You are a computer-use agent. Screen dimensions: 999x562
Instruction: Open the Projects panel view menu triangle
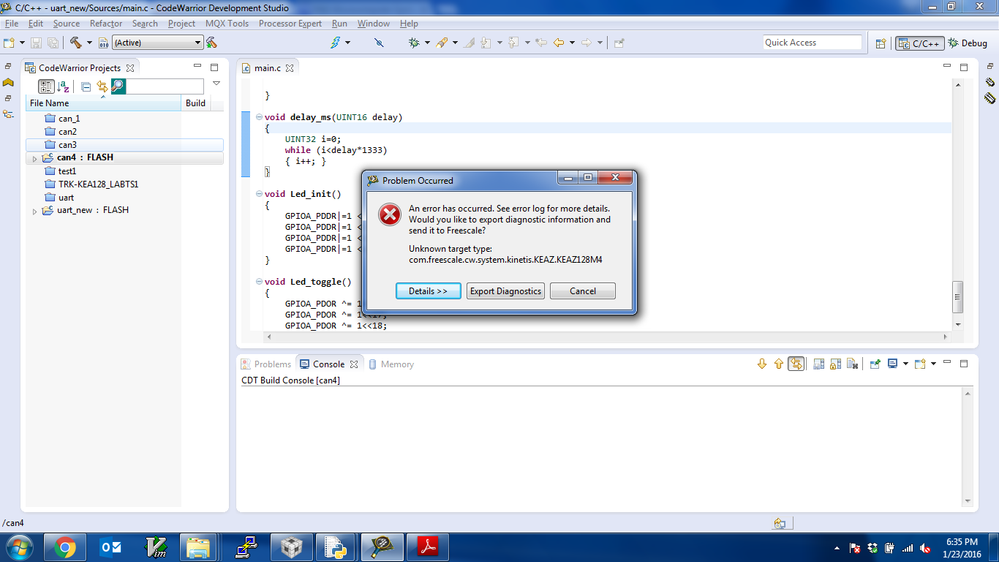[217, 83]
